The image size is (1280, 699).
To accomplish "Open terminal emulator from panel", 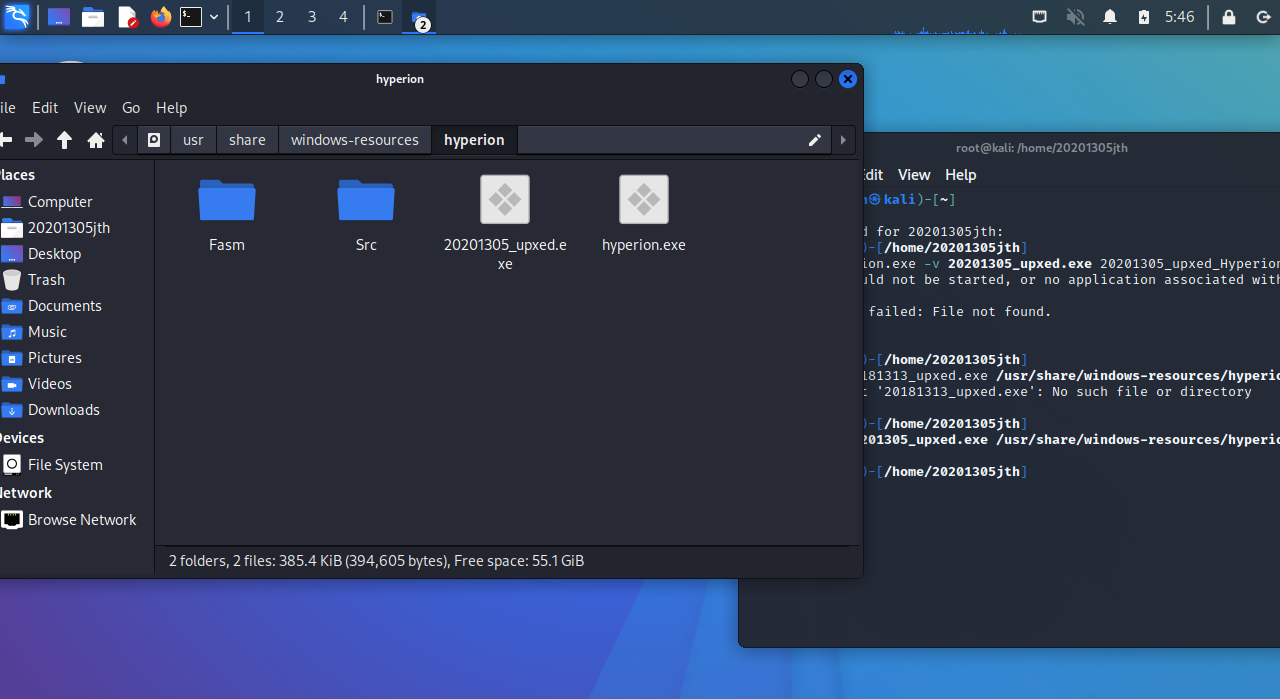I will point(191,17).
